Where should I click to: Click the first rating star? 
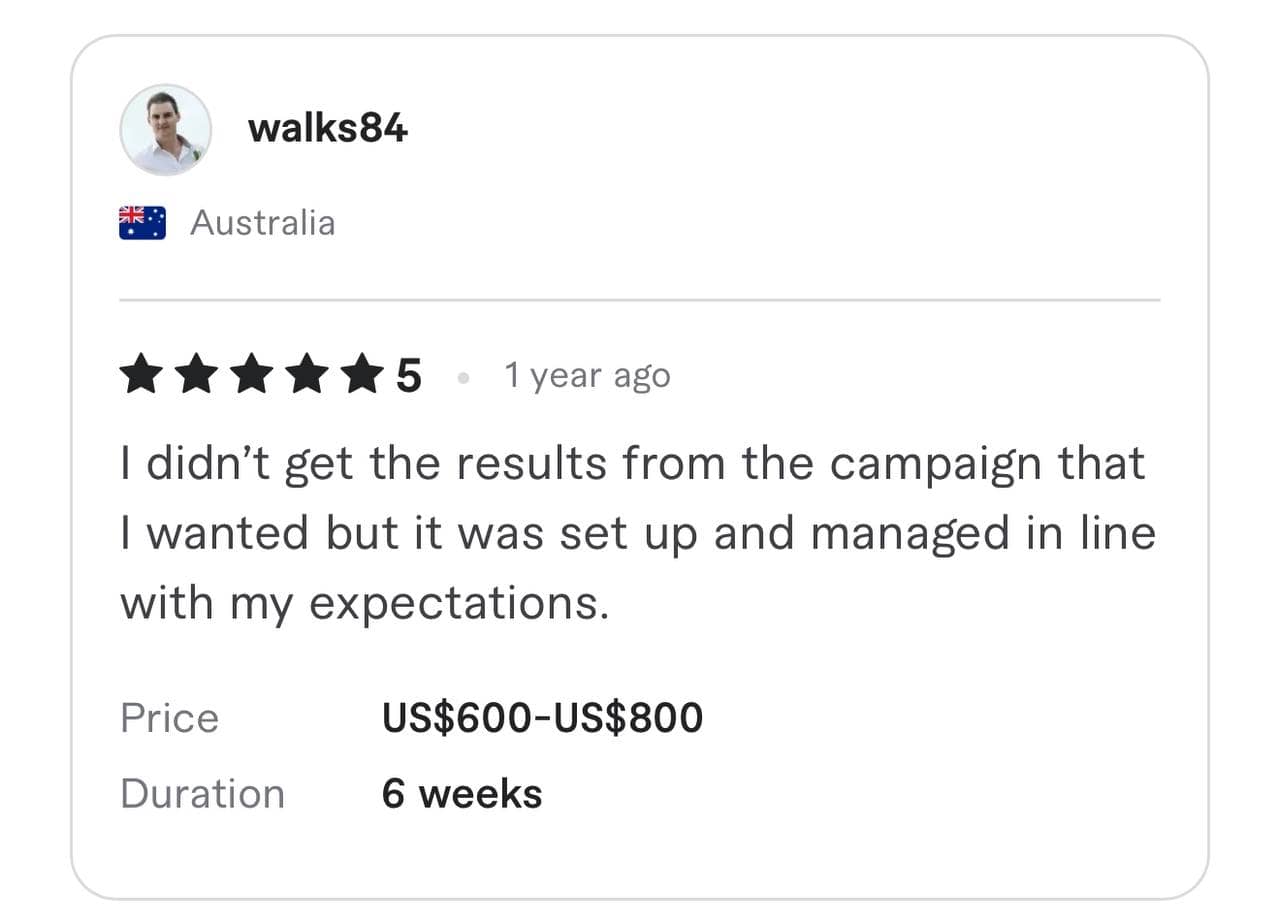[141, 377]
